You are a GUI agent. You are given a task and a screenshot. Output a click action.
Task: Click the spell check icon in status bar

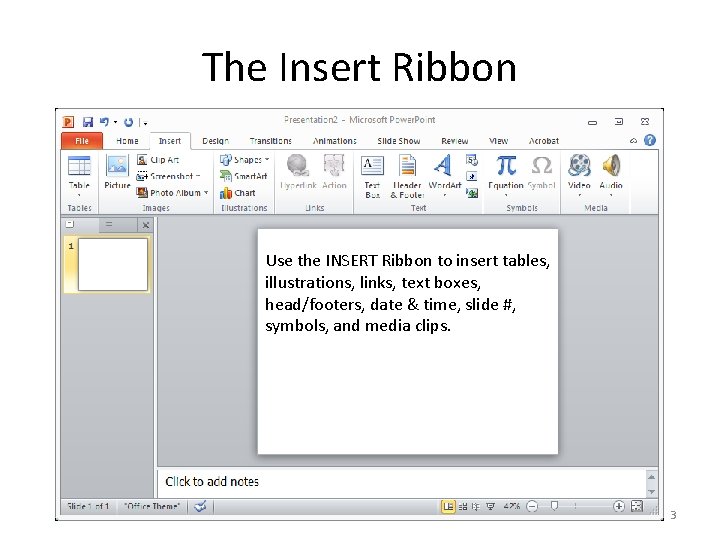[200, 506]
